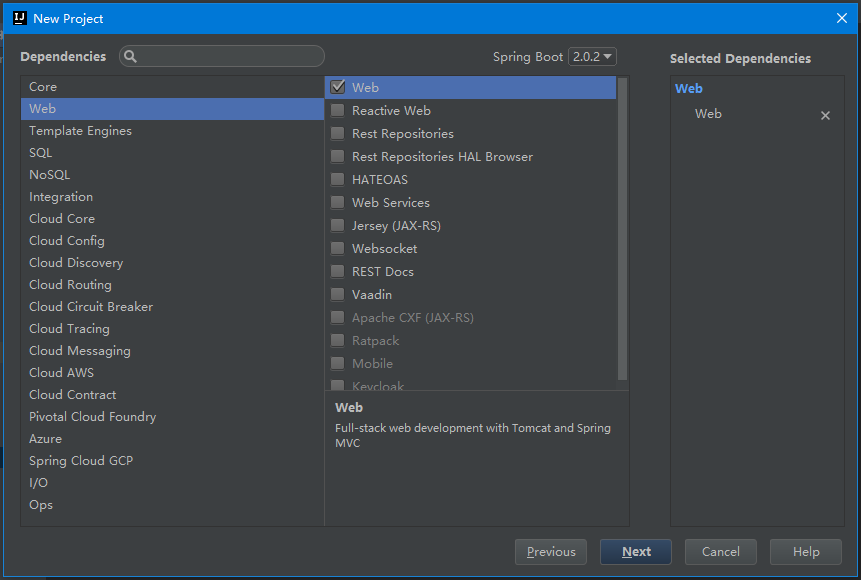Select Cloud Routing category
The height and width of the screenshot is (580, 861).
click(172, 285)
